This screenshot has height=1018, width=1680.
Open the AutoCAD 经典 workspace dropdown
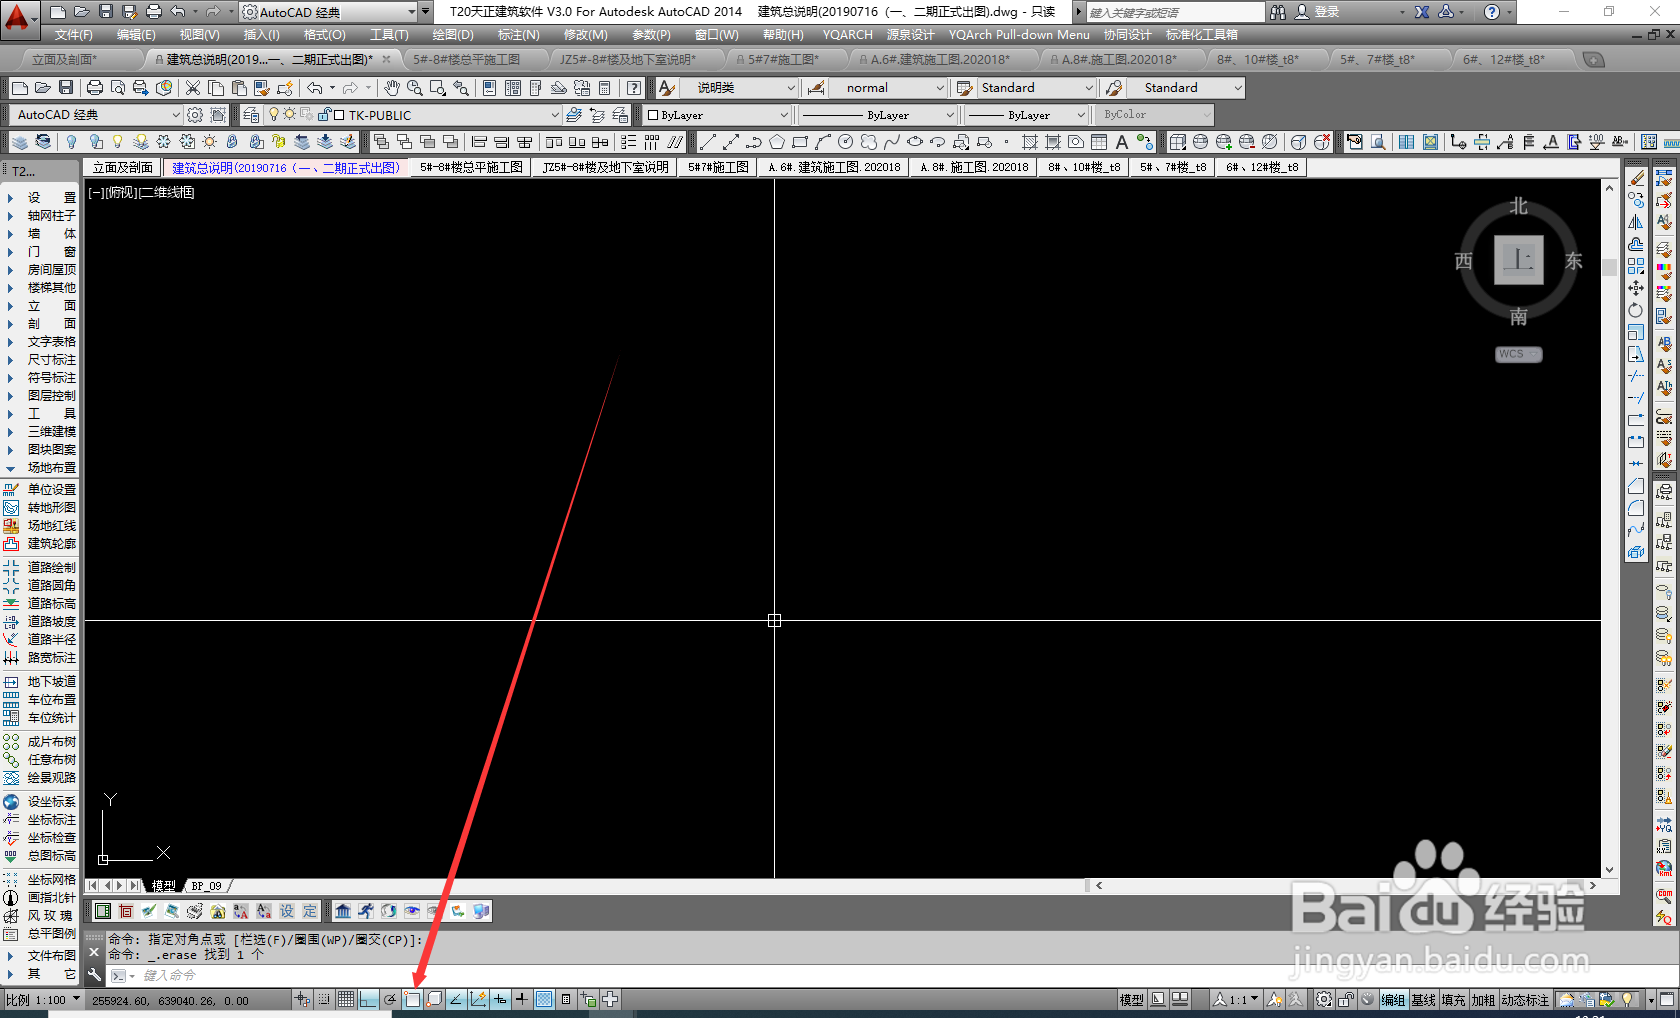(96, 115)
